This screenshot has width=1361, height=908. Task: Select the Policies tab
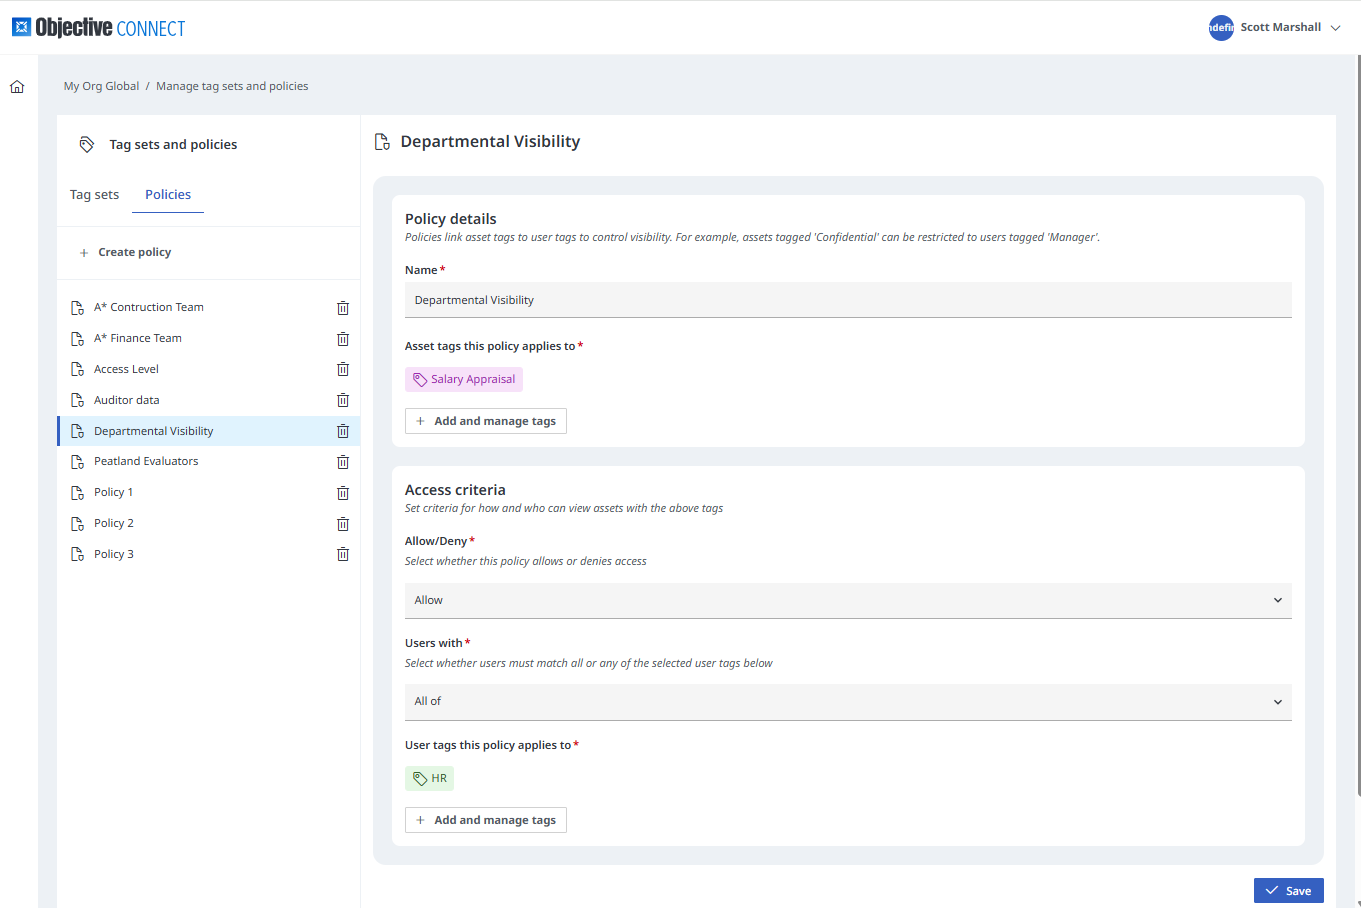tap(168, 195)
